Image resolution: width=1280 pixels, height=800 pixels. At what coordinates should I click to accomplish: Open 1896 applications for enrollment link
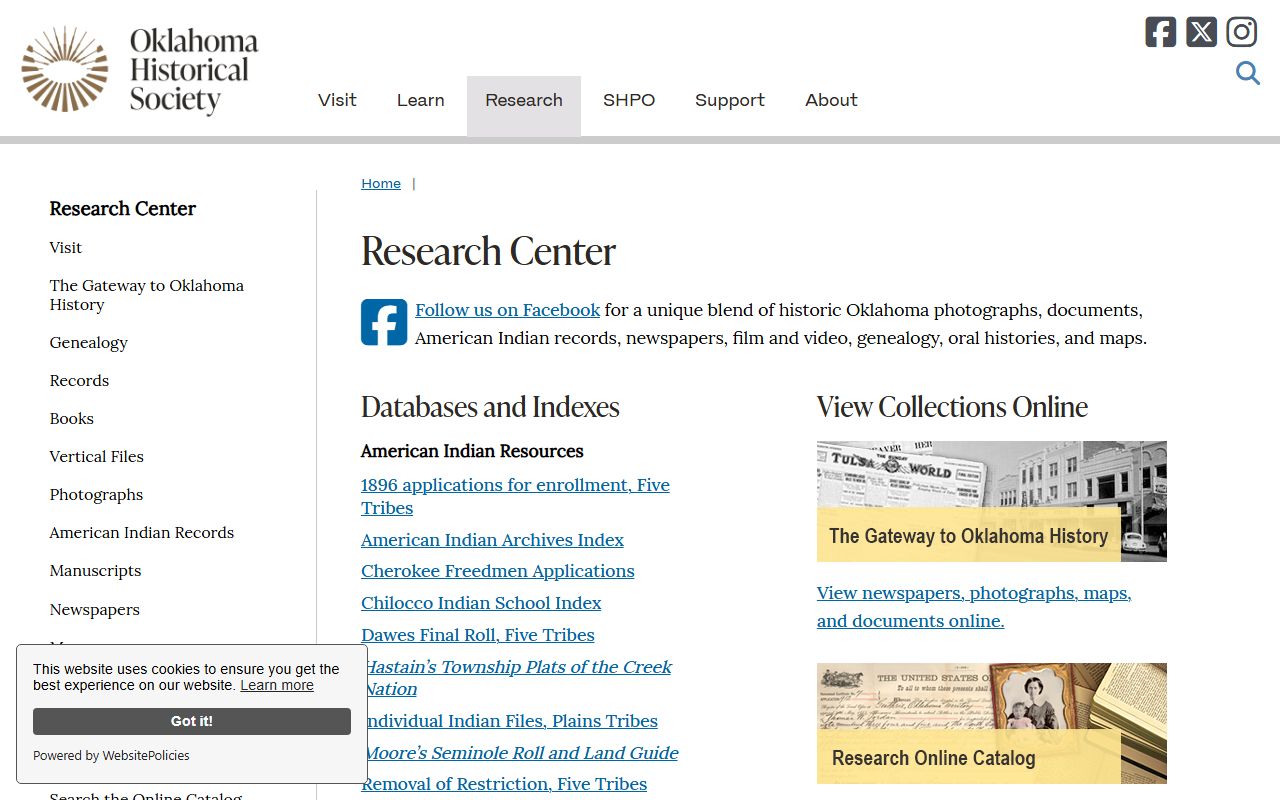click(x=515, y=496)
